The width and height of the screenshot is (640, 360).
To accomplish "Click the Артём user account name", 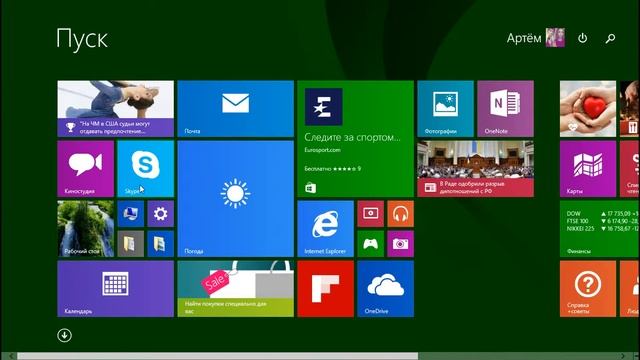I will [x=524, y=38].
